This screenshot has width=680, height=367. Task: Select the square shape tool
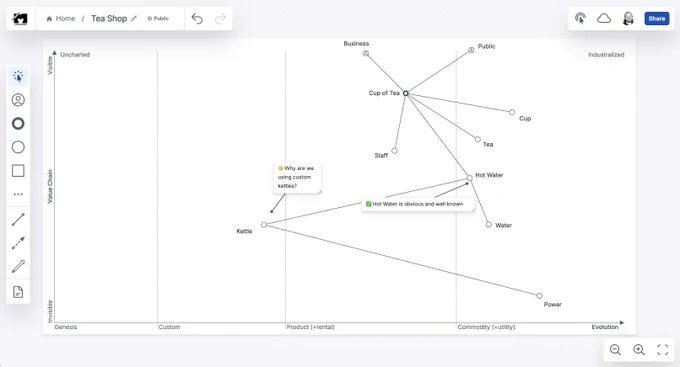18,170
